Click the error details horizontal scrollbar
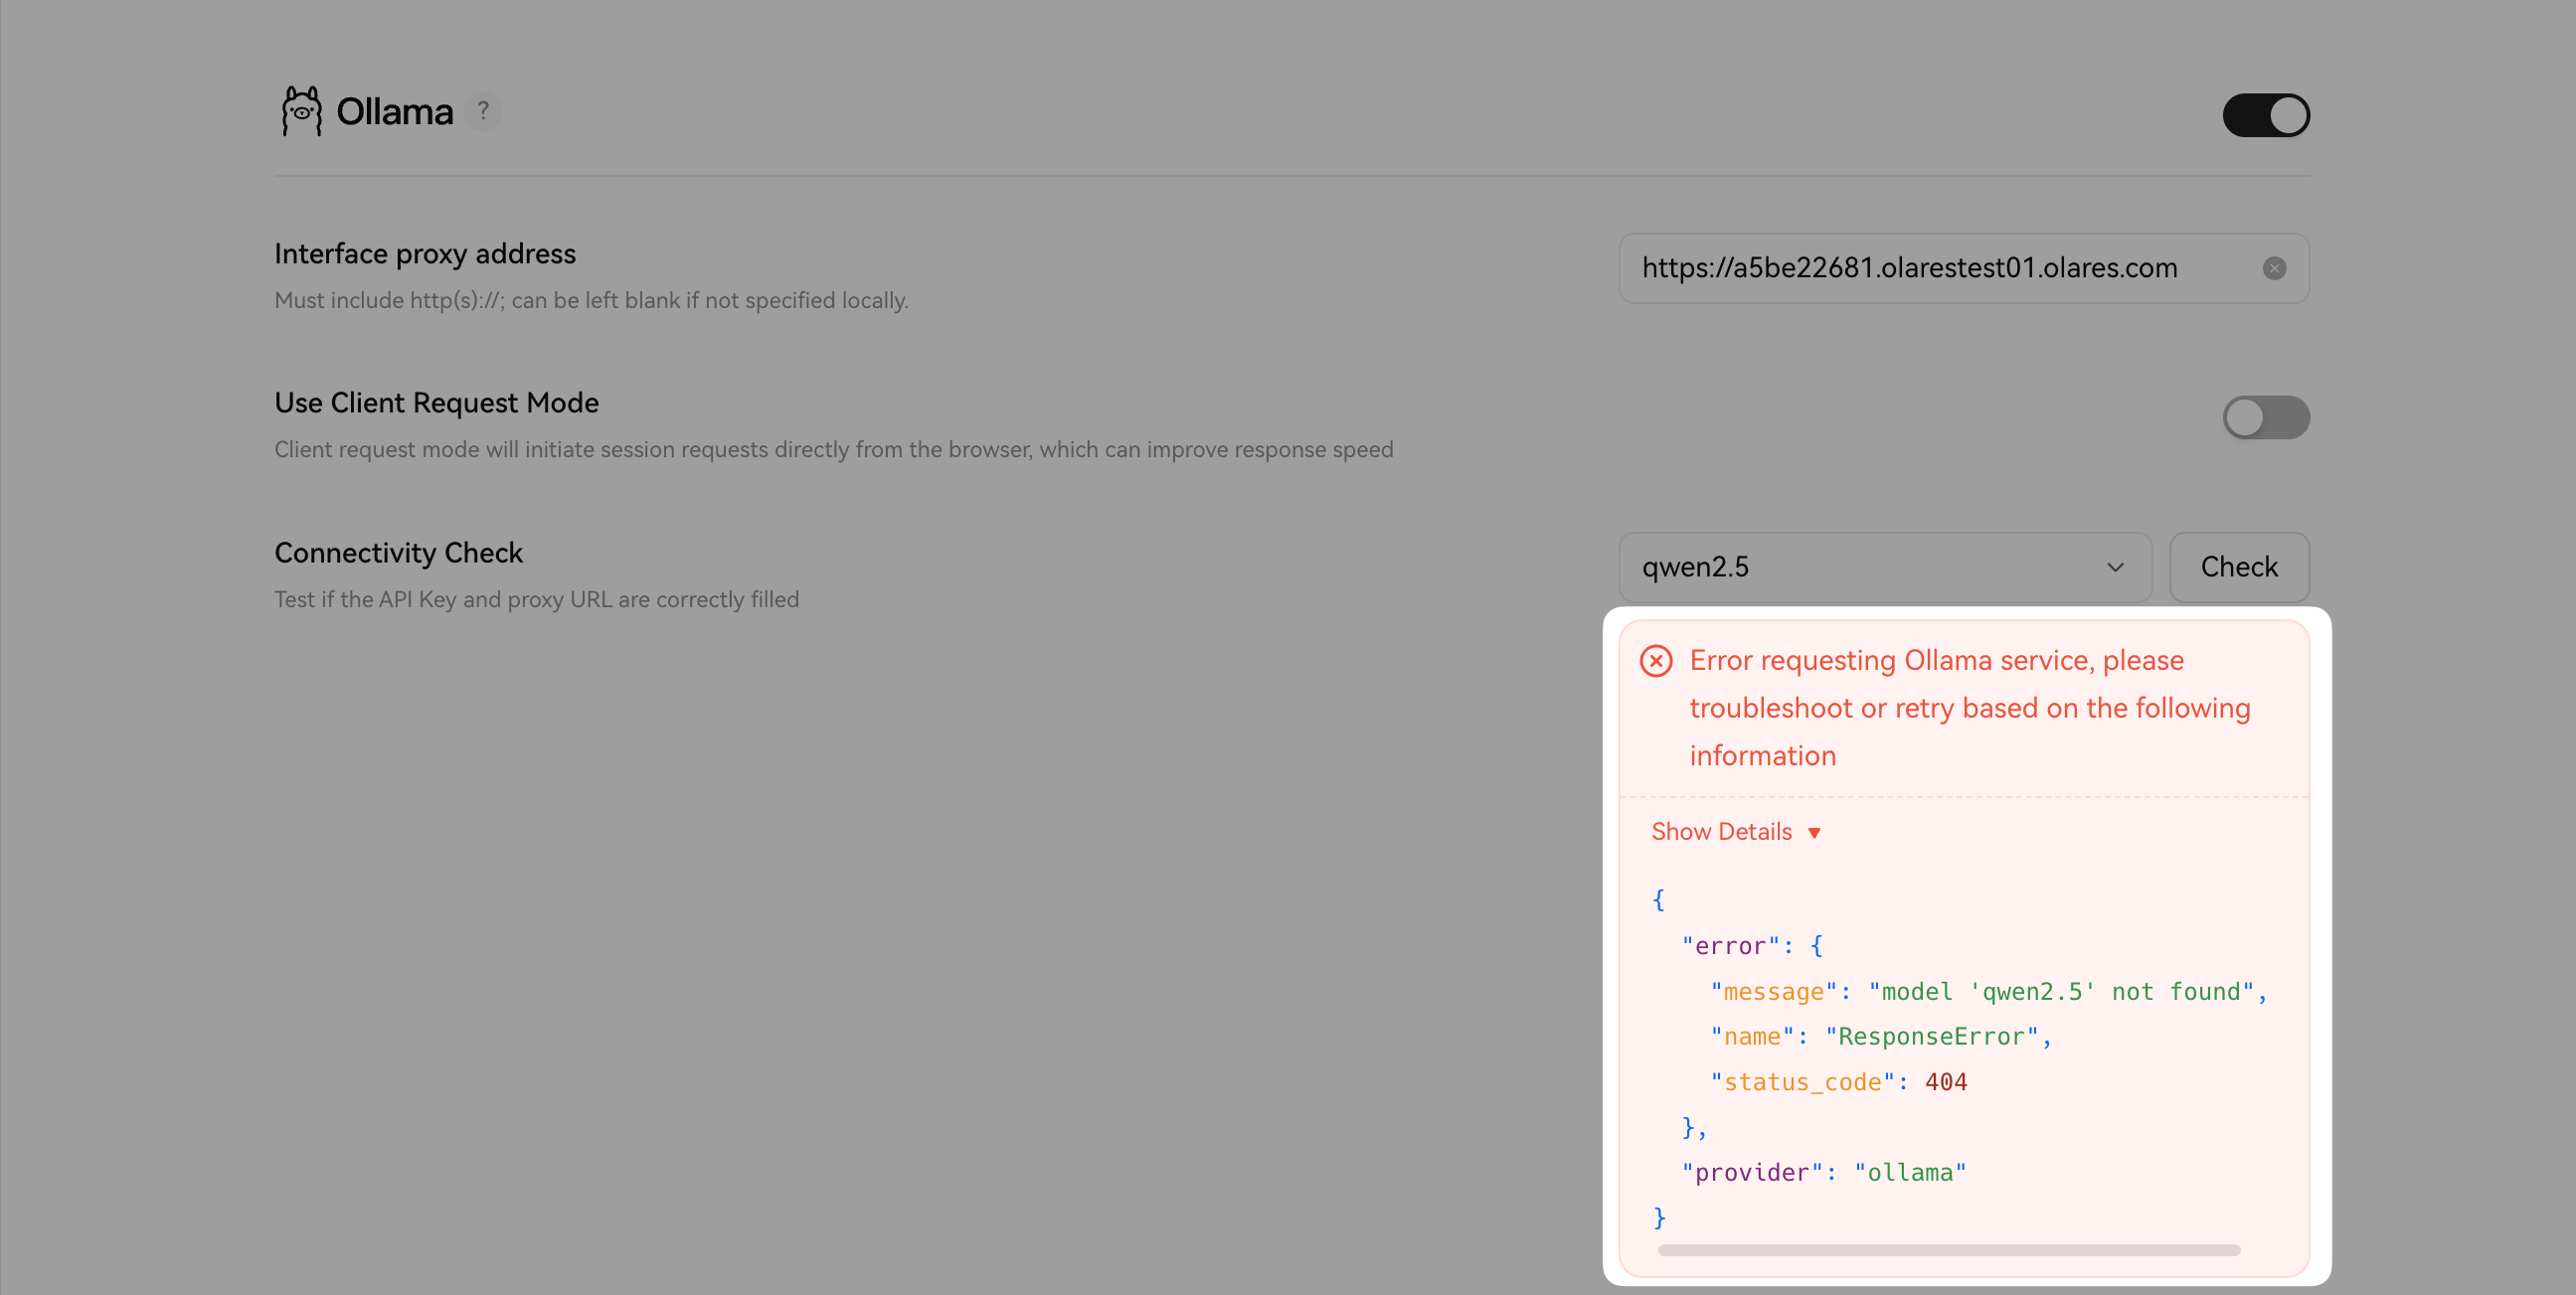Viewport: 2576px width, 1295px height. point(1948,1250)
